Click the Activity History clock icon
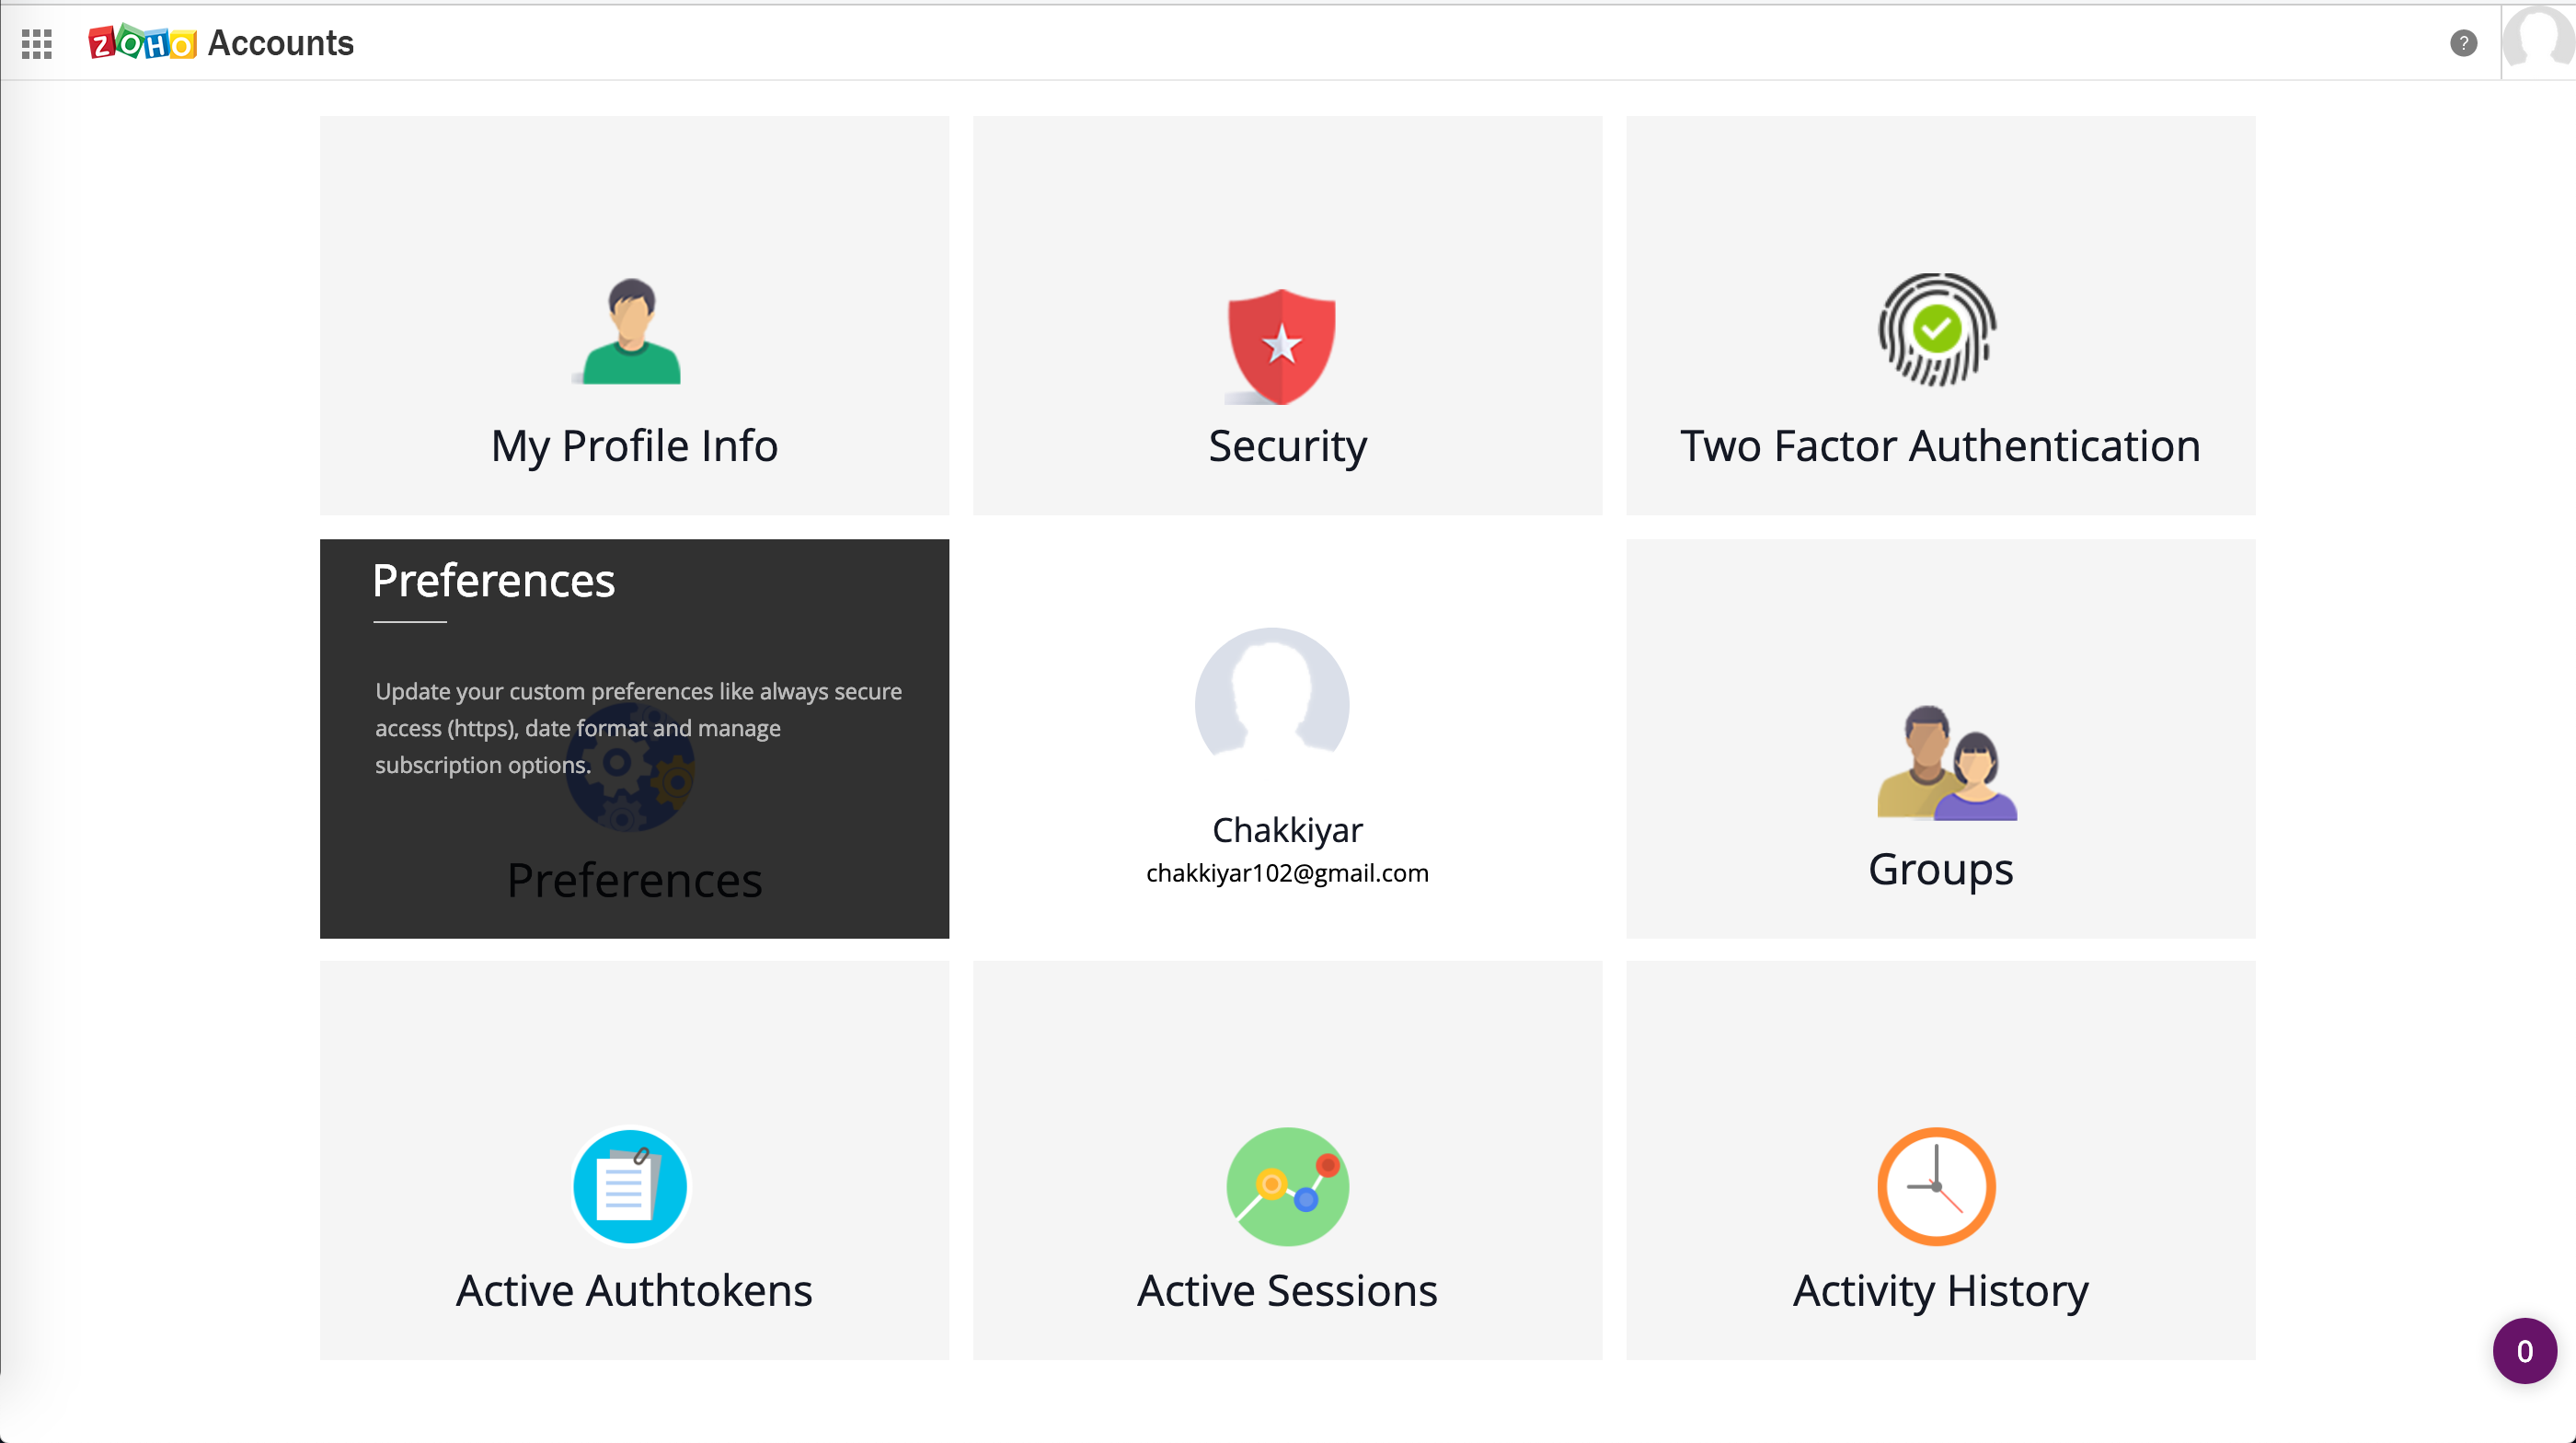2576x1443 pixels. (x=1936, y=1186)
